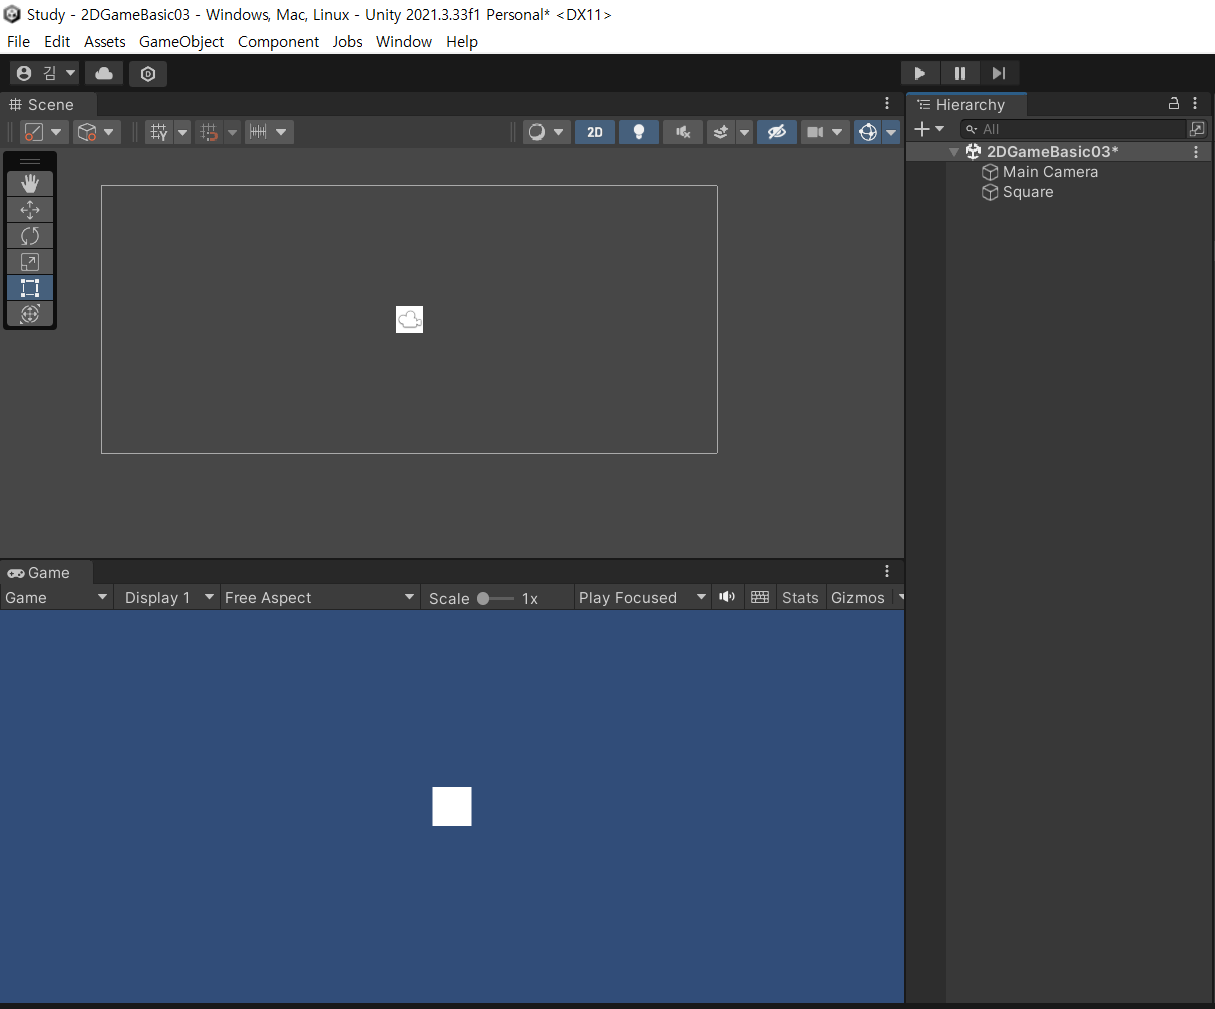The height and width of the screenshot is (1009, 1215).
Task: Select the Scale tool
Action: [x=30, y=261]
